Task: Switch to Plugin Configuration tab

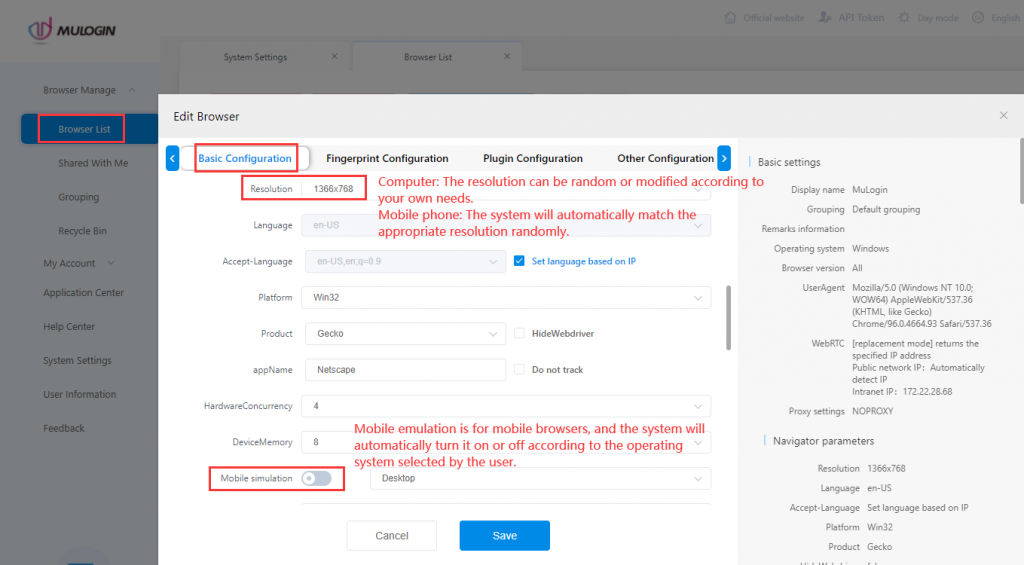Action: pos(533,158)
